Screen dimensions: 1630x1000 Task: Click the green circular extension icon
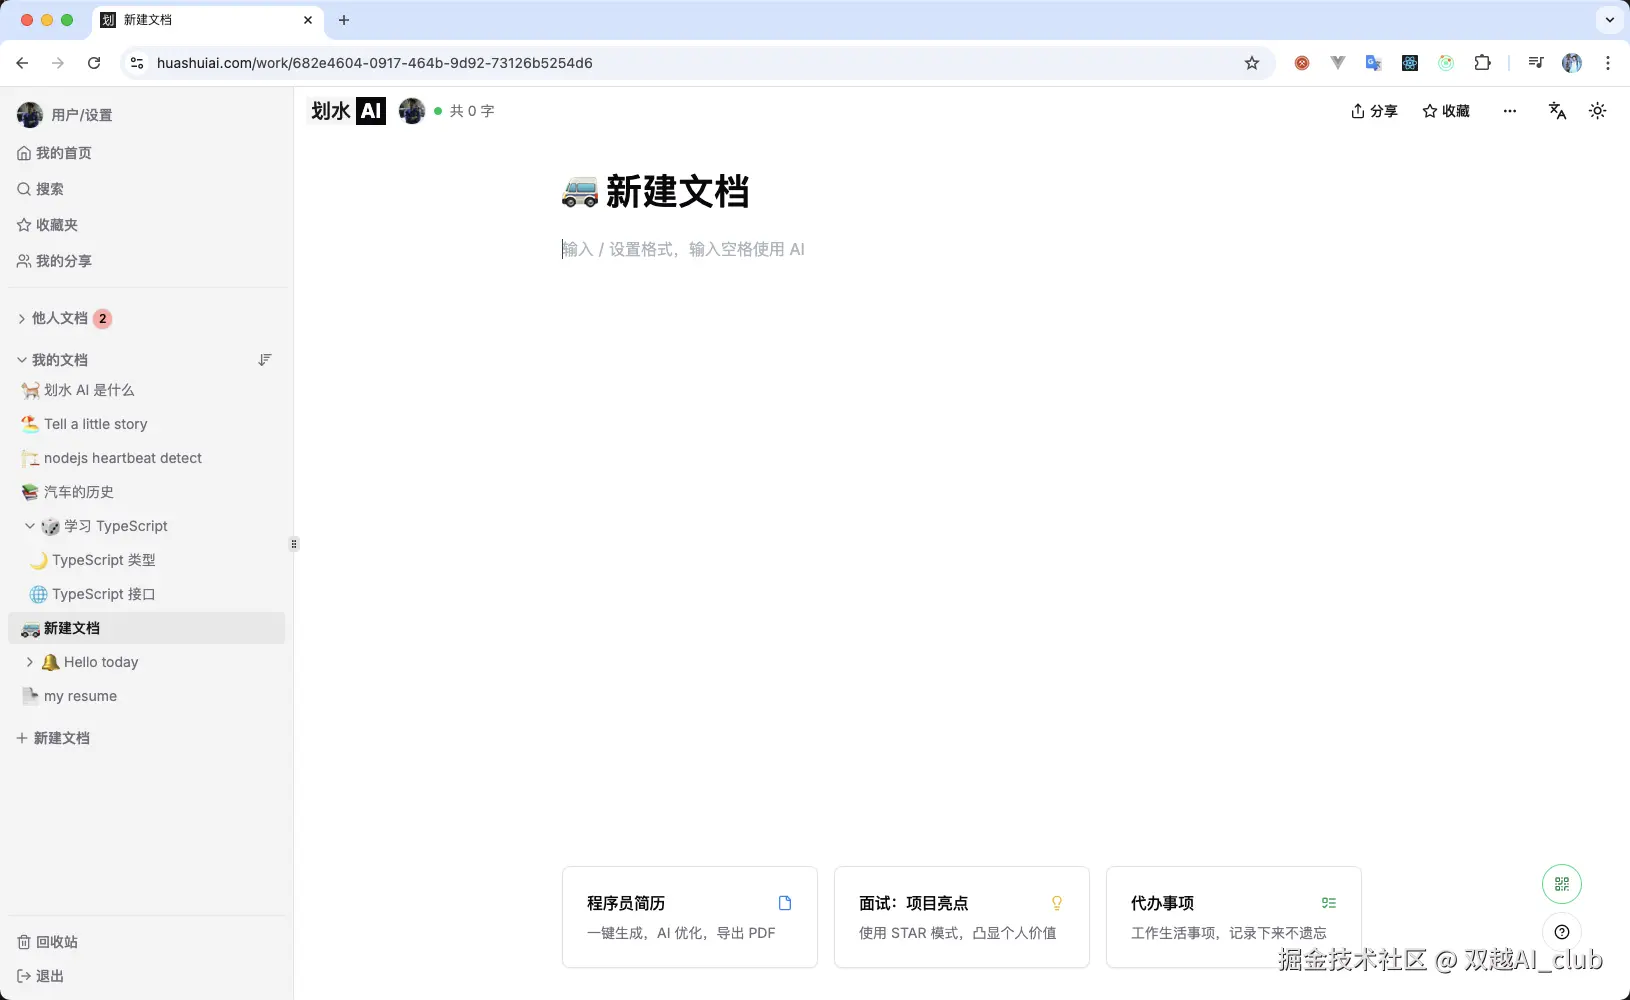coord(1446,63)
